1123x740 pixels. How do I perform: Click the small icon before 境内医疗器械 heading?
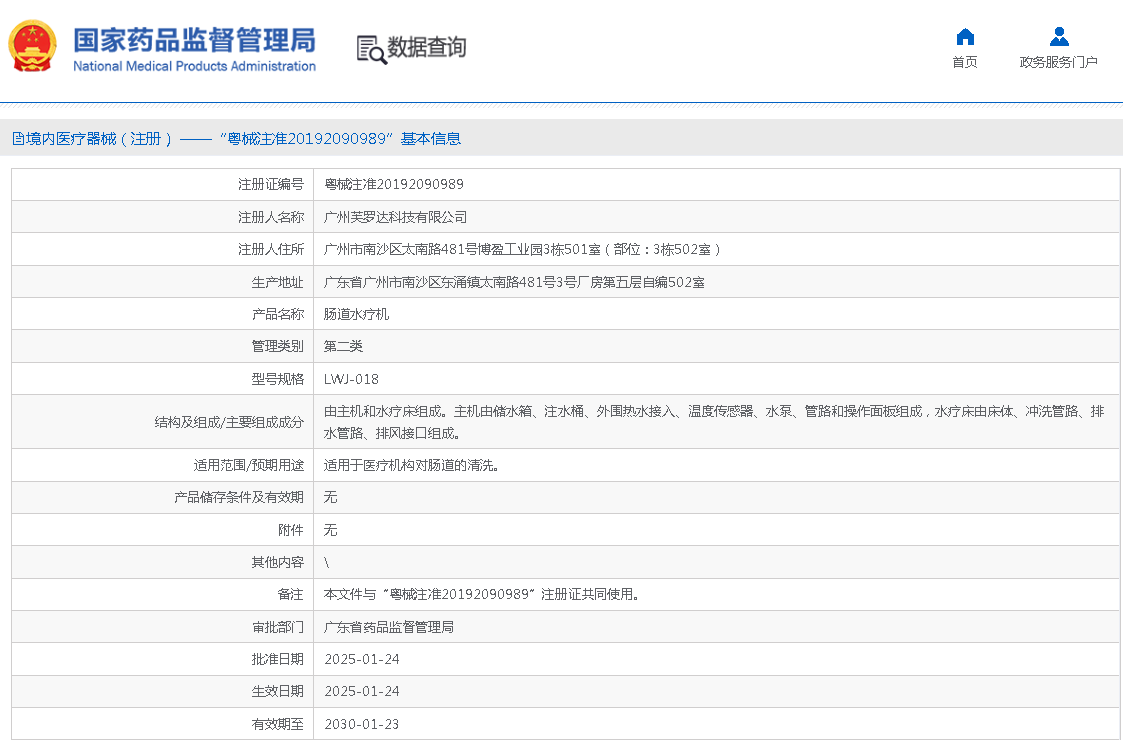click(18, 139)
